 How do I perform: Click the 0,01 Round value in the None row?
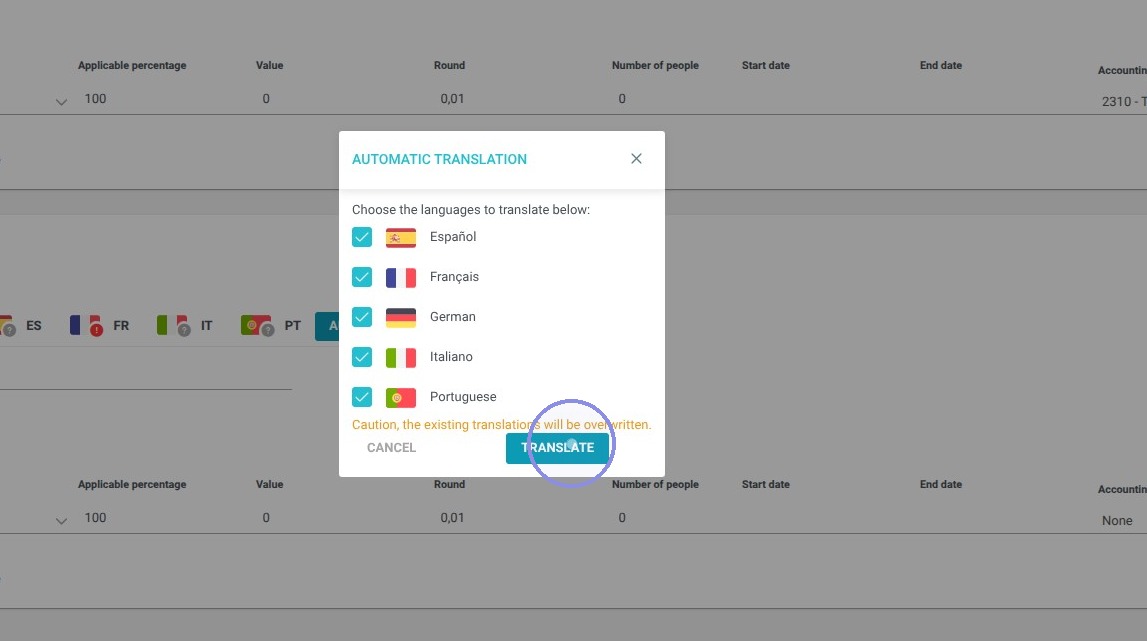(452, 518)
